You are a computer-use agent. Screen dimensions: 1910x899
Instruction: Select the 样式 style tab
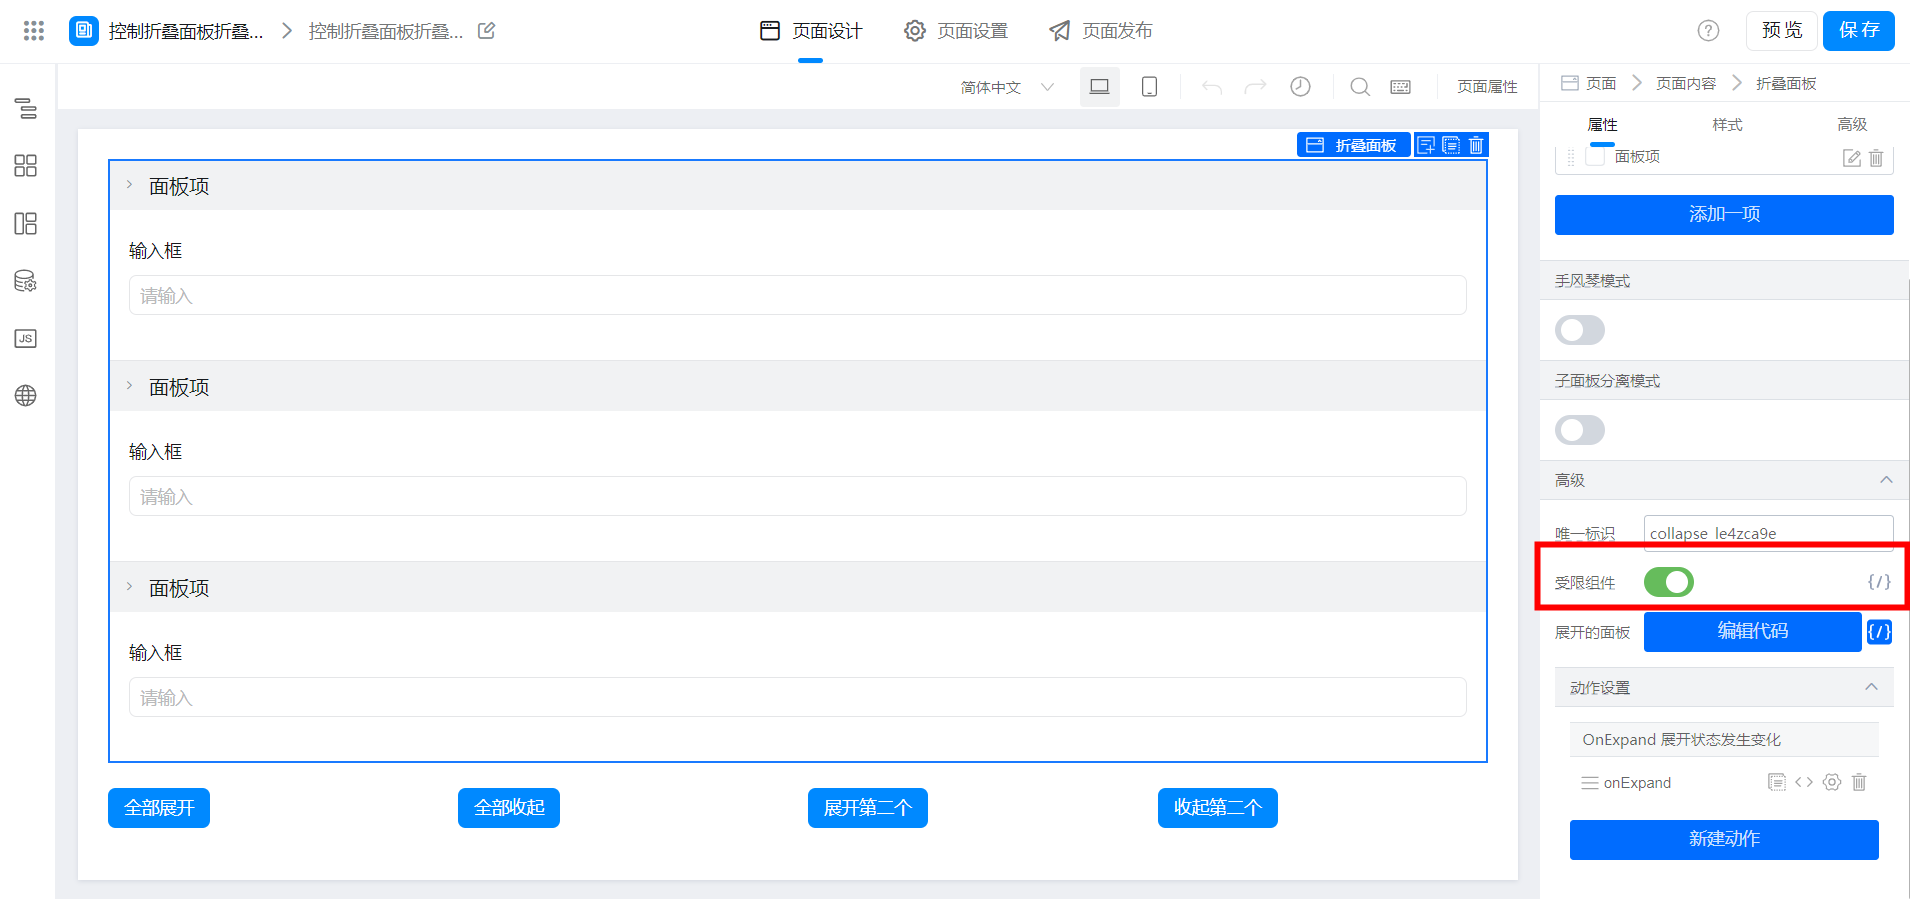point(1727,125)
